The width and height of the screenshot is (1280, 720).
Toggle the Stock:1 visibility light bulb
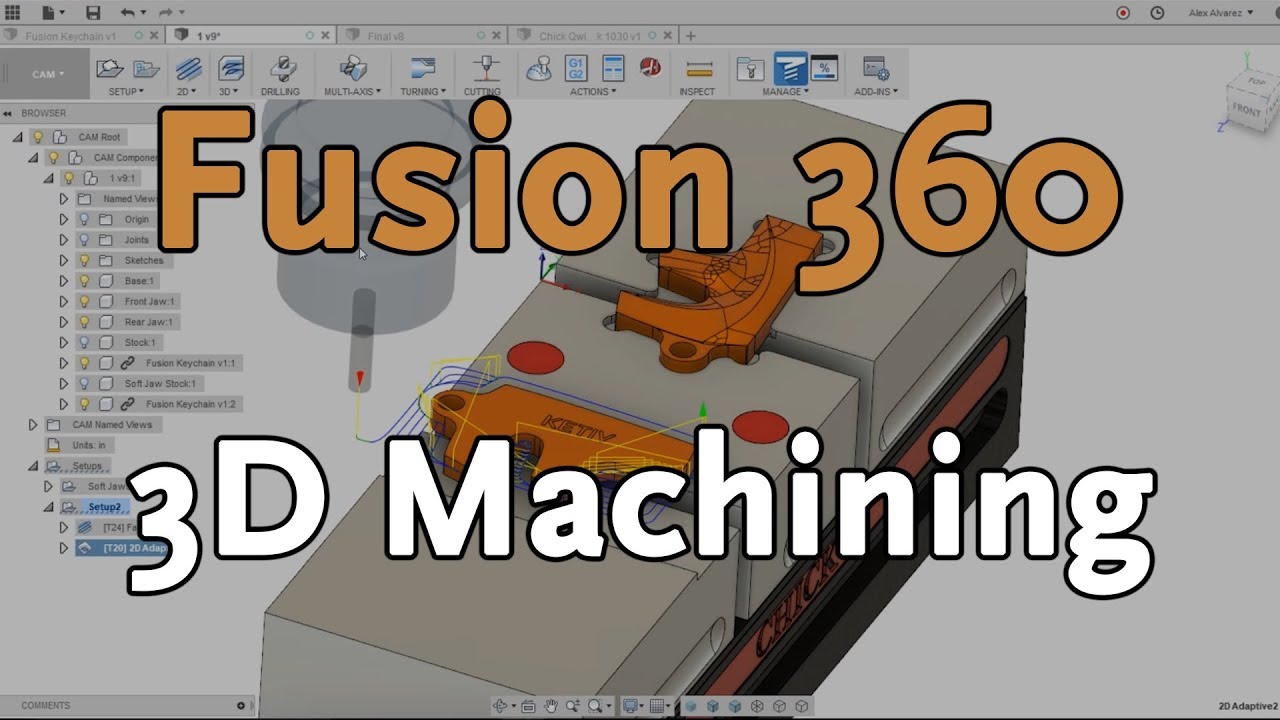click(x=84, y=342)
